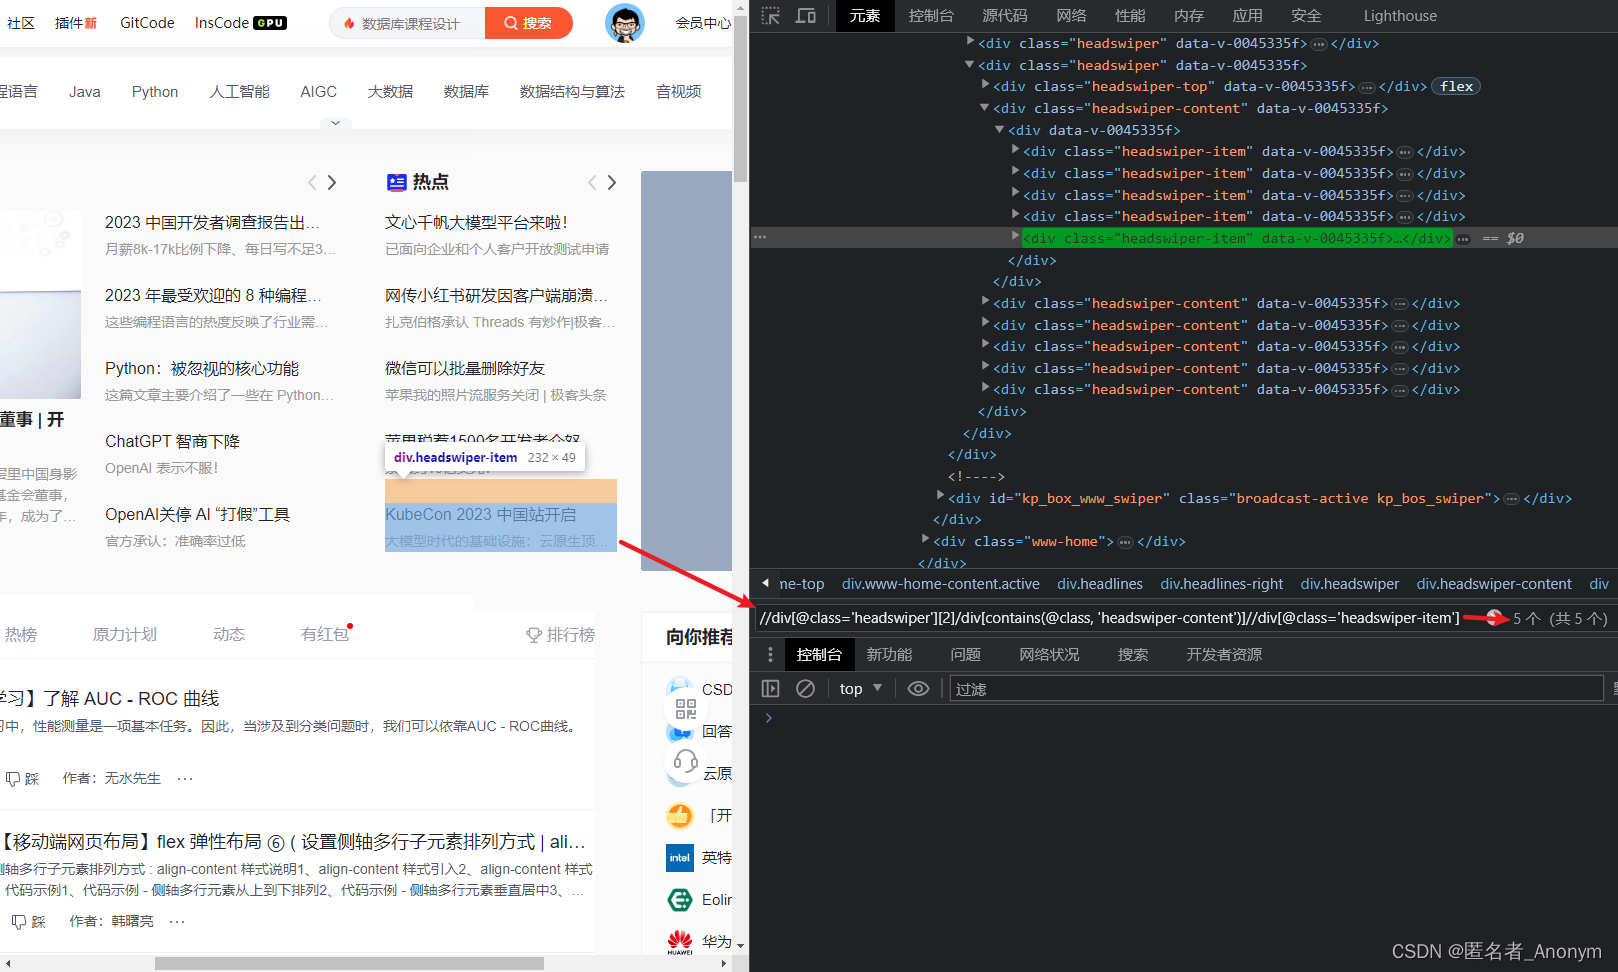This screenshot has height=972, width=1618.
Task: Open the Application (应用) tab
Action: click(1247, 16)
